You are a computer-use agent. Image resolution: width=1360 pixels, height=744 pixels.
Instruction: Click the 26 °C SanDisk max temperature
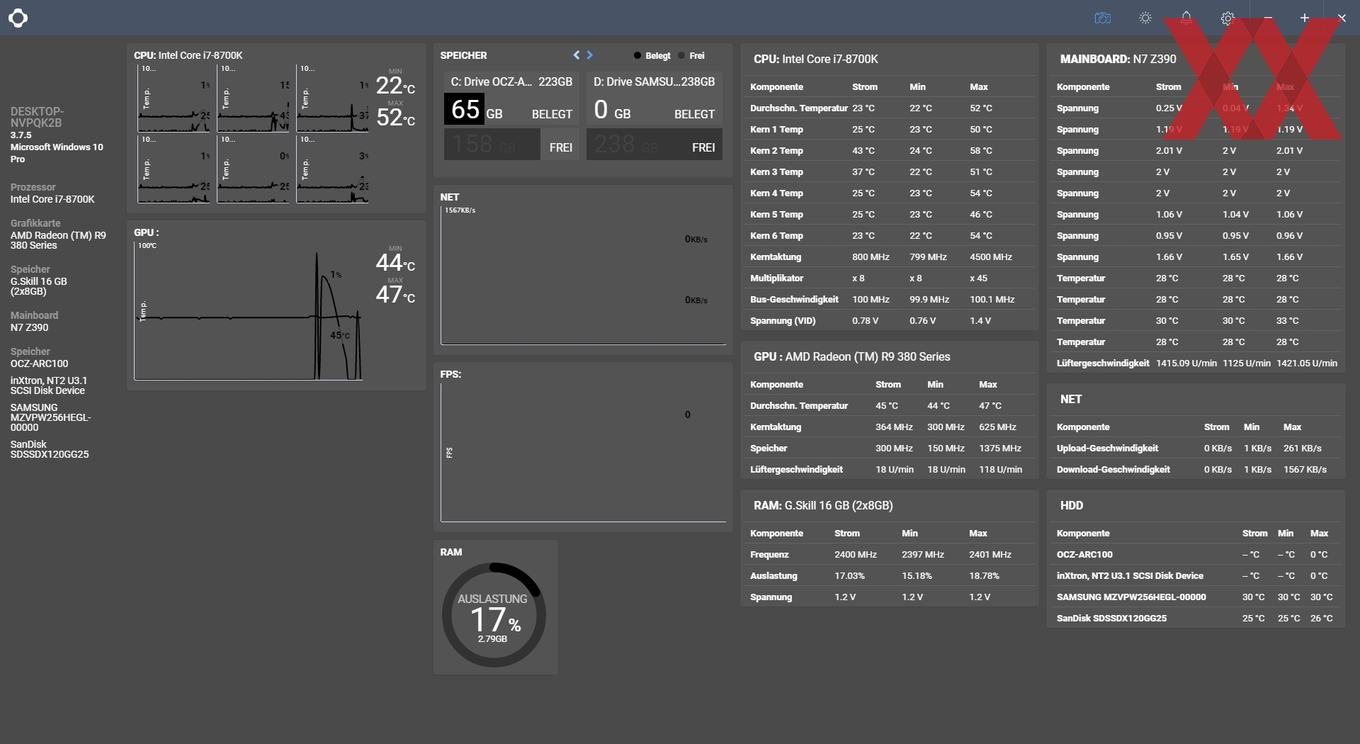(1321, 618)
